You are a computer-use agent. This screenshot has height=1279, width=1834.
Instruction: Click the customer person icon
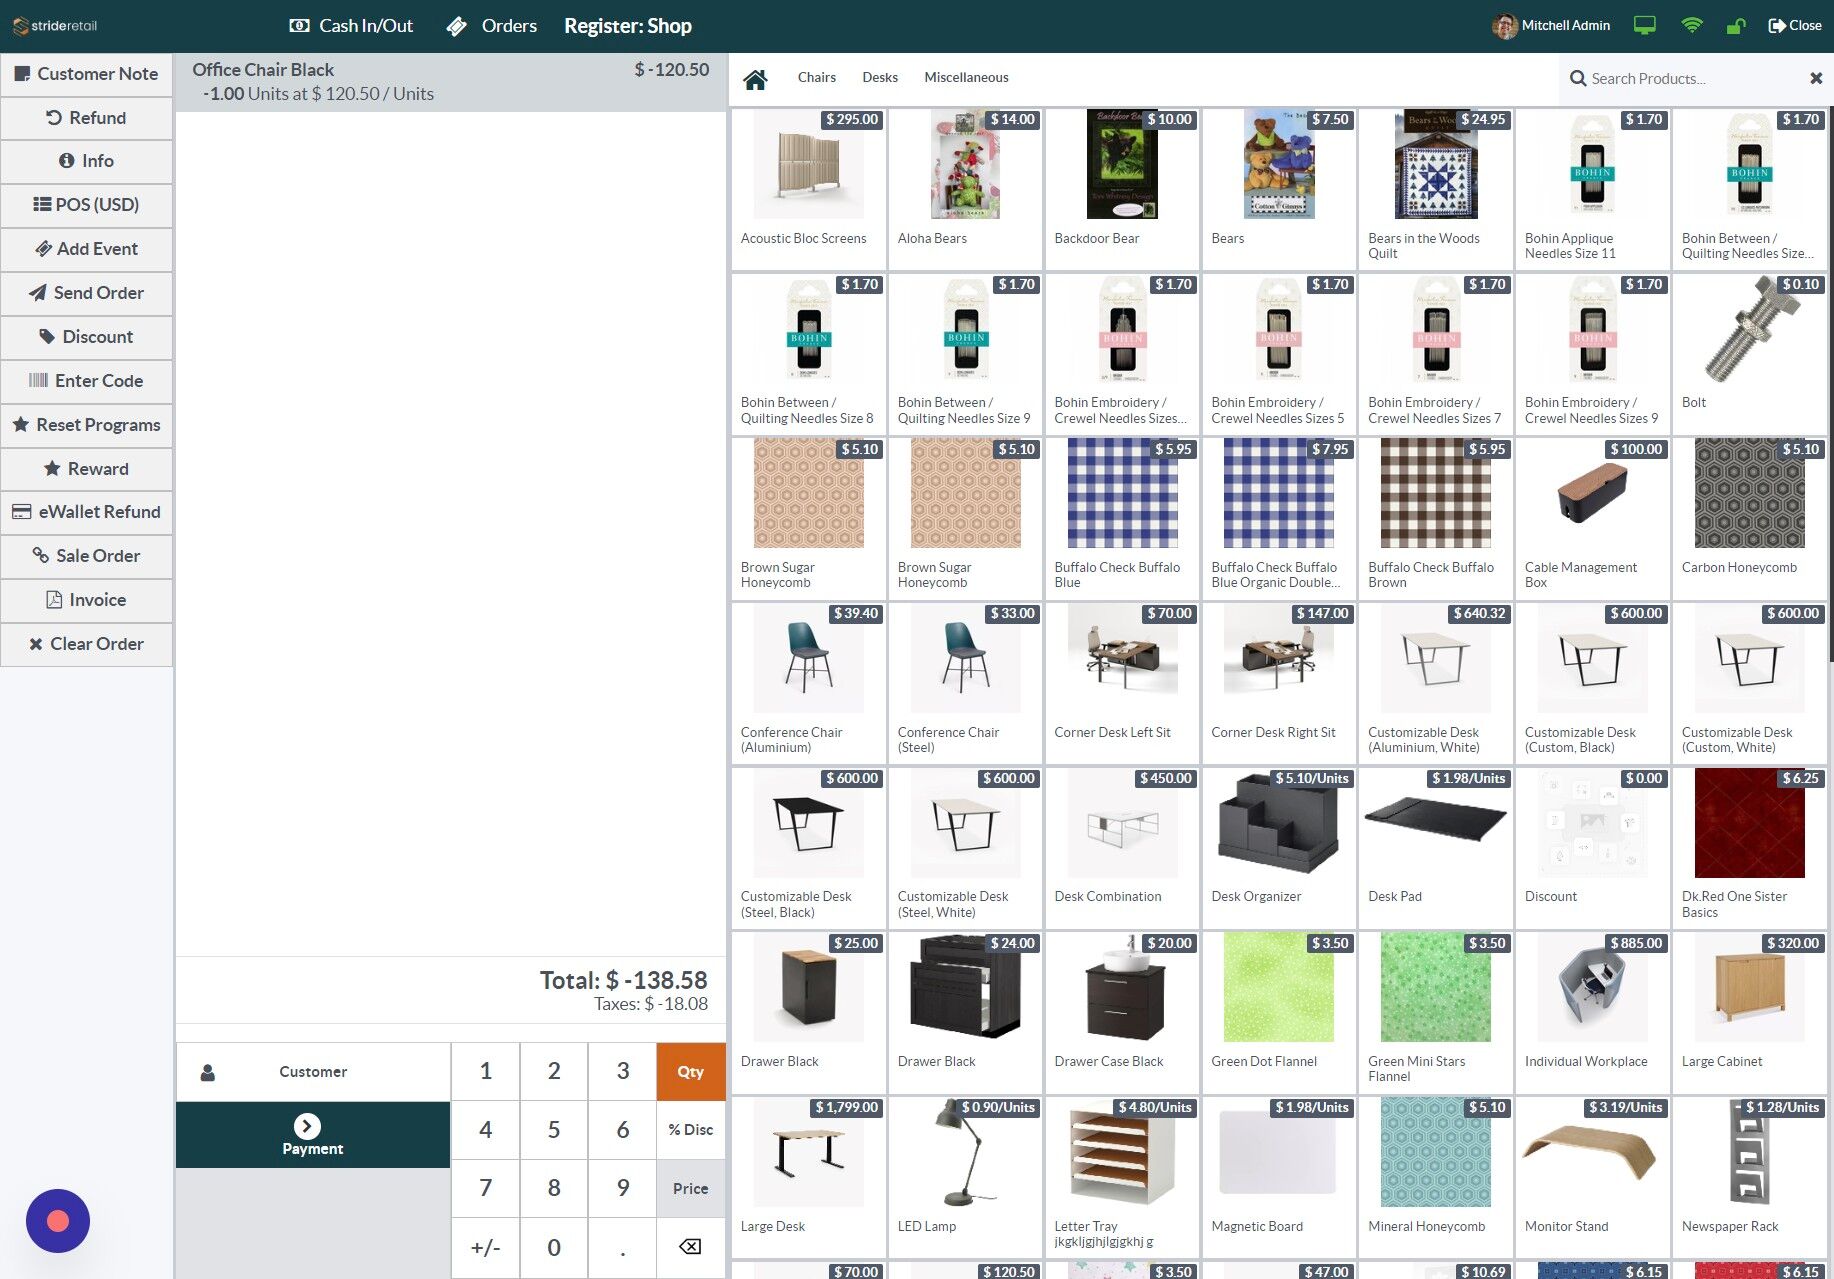pyautogui.click(x=208, y=1072)
